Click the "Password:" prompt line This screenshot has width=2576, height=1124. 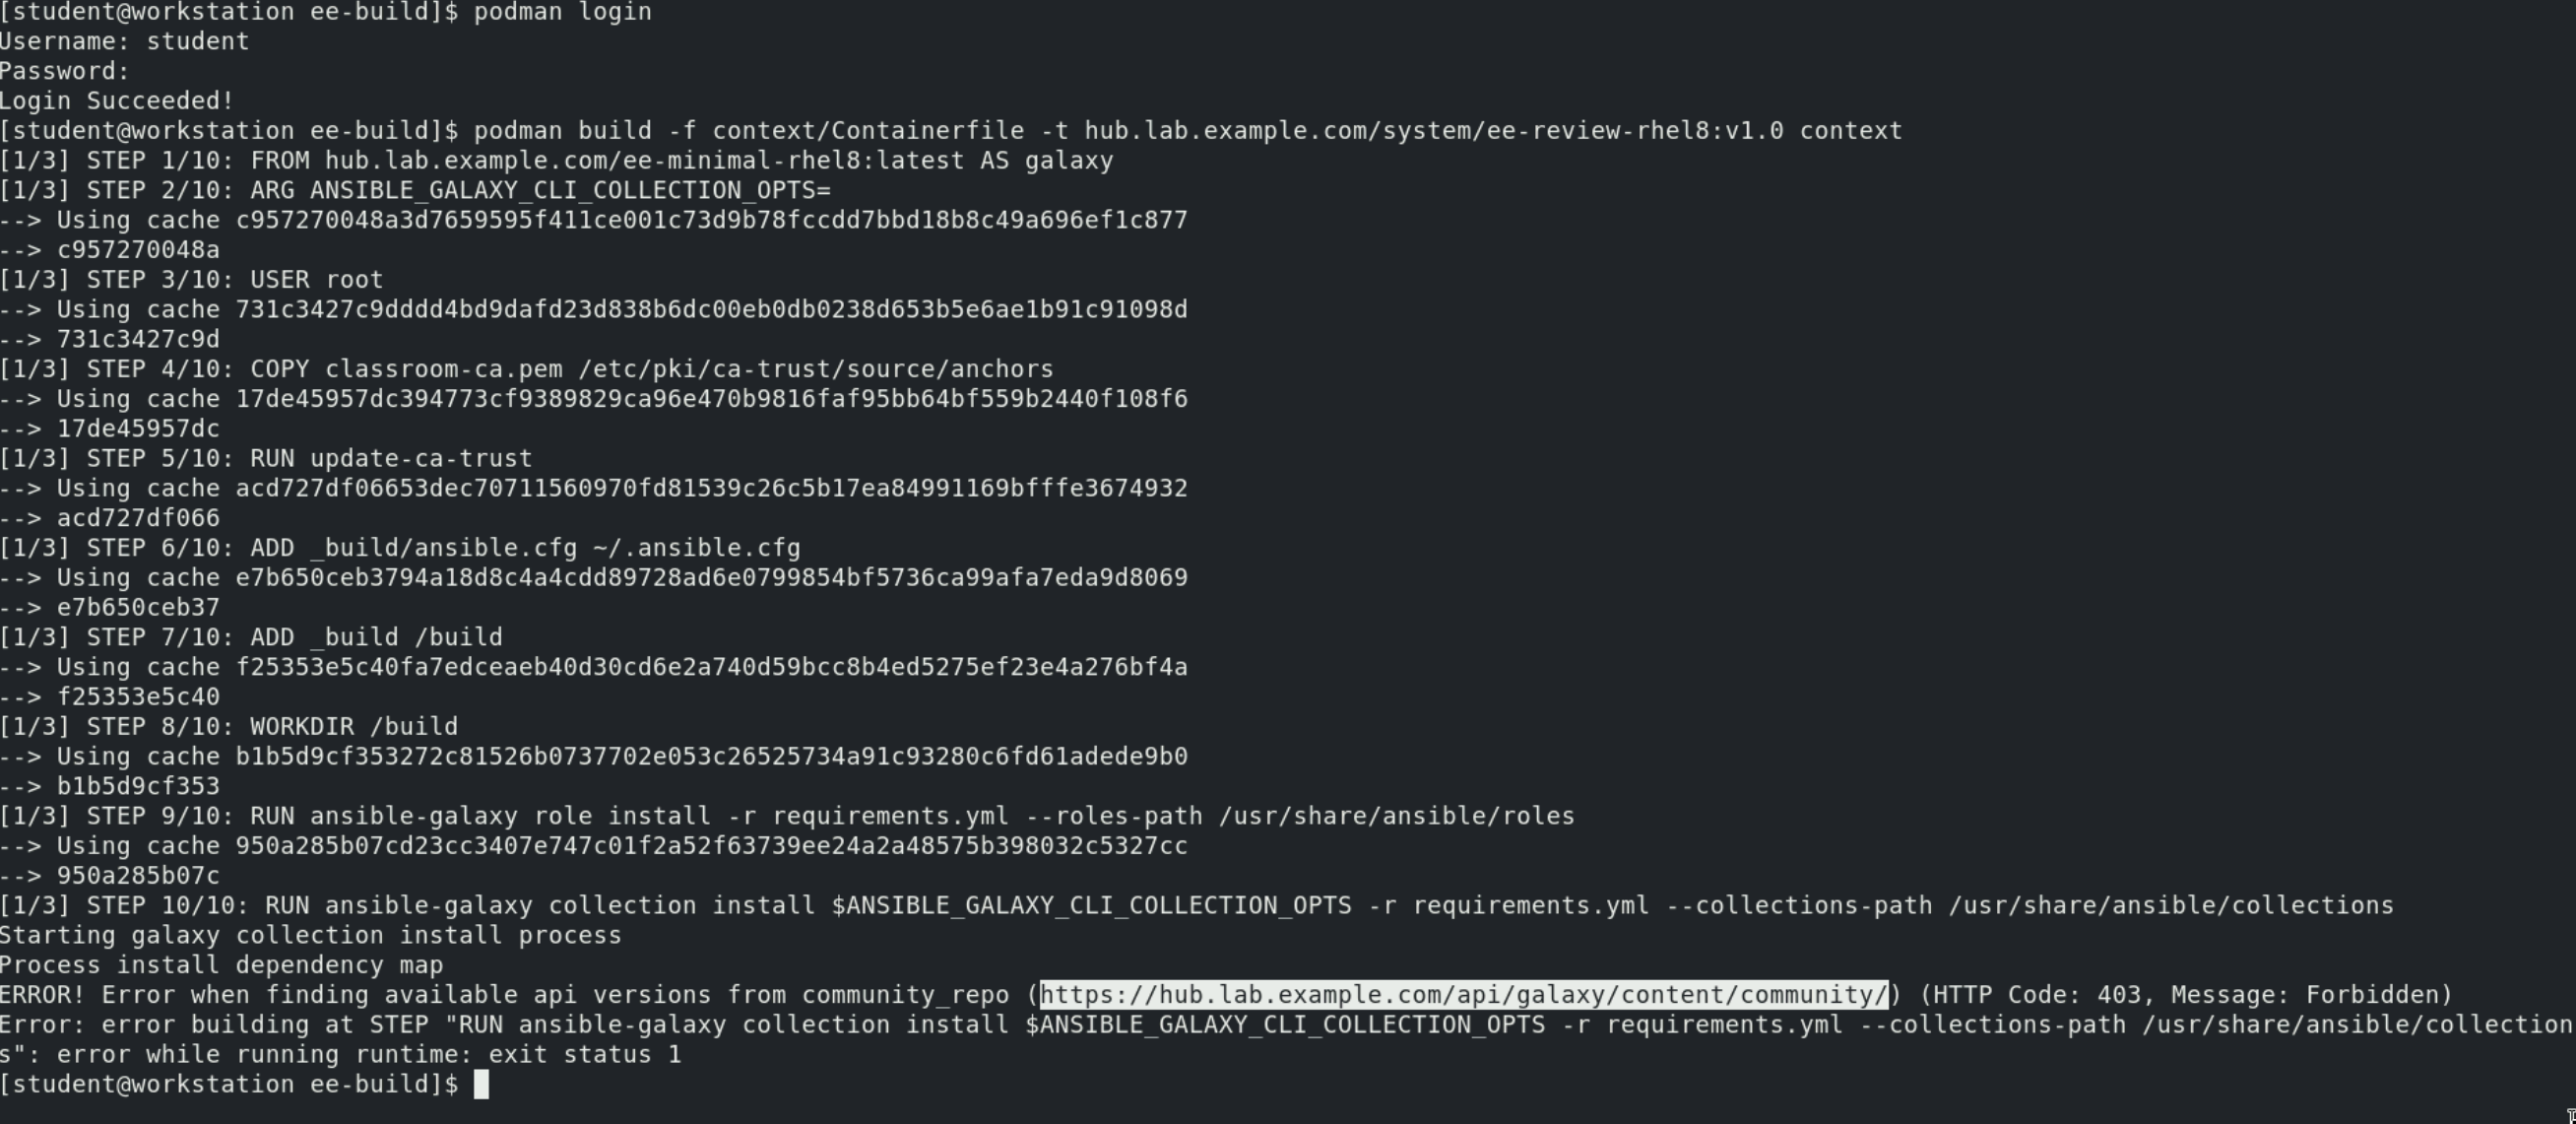pyautogui.click(x=65, y=72)
